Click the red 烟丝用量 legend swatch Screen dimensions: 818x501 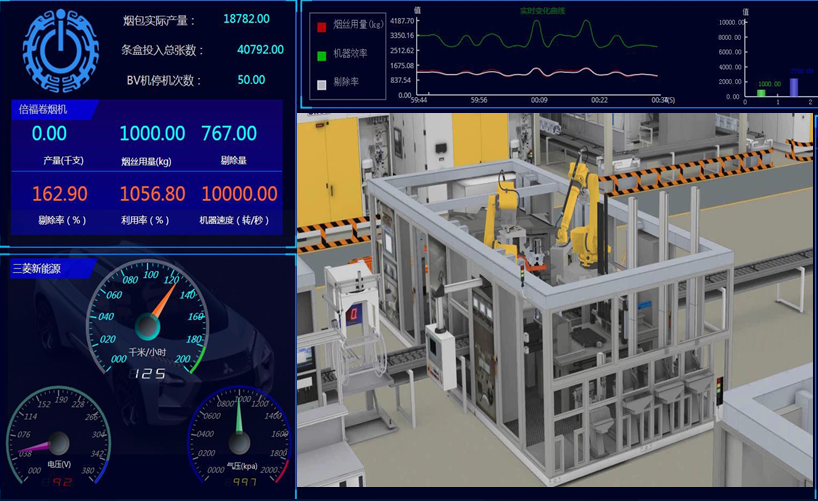322,28
